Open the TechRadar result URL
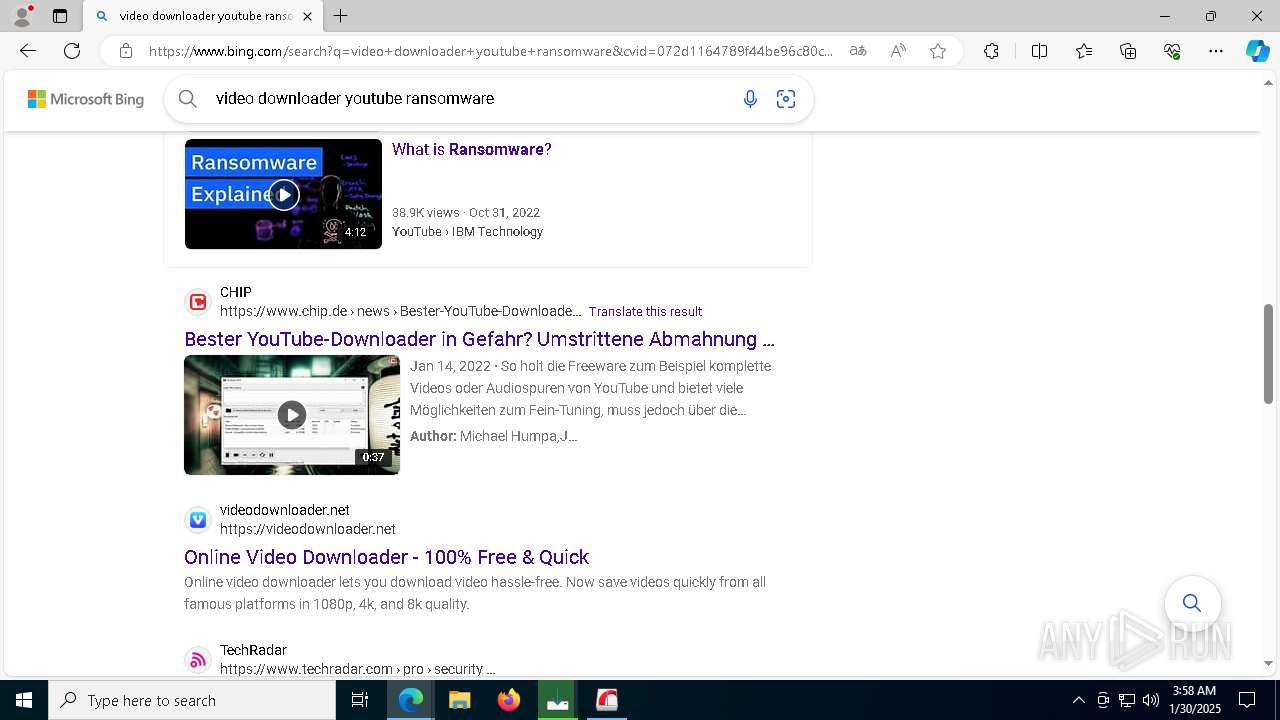 [x=357, y=669]
